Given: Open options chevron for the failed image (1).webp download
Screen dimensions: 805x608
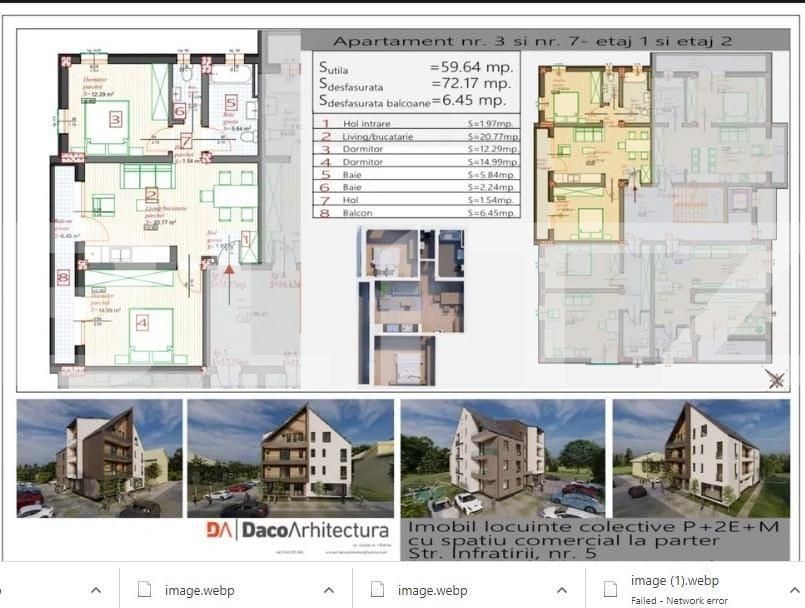Looking at the screenshot, I should (796, 589).
